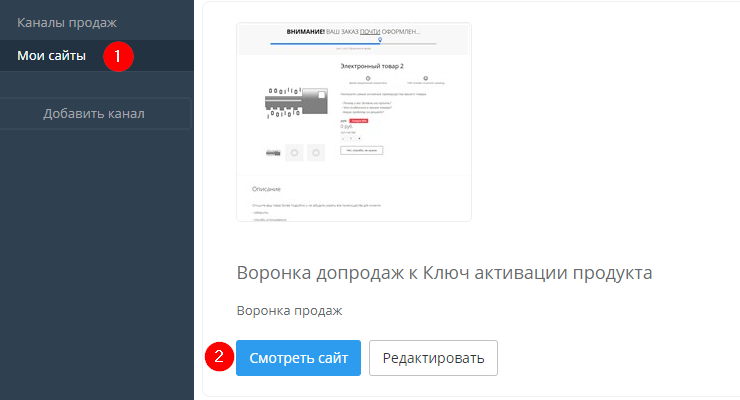Click the outlined decline button in the preview
The height and width of the screenshot is (400, 740).
pos(361,149)
